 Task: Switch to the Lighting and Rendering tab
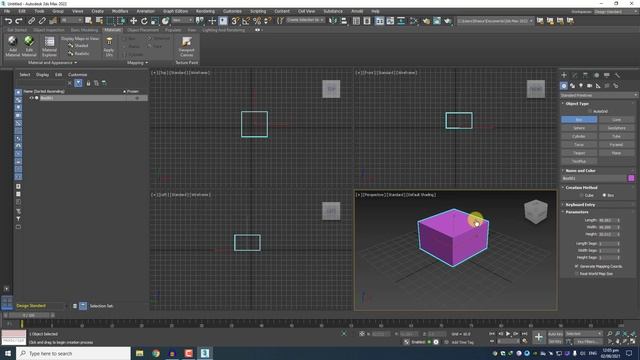(x=224, y=30)
